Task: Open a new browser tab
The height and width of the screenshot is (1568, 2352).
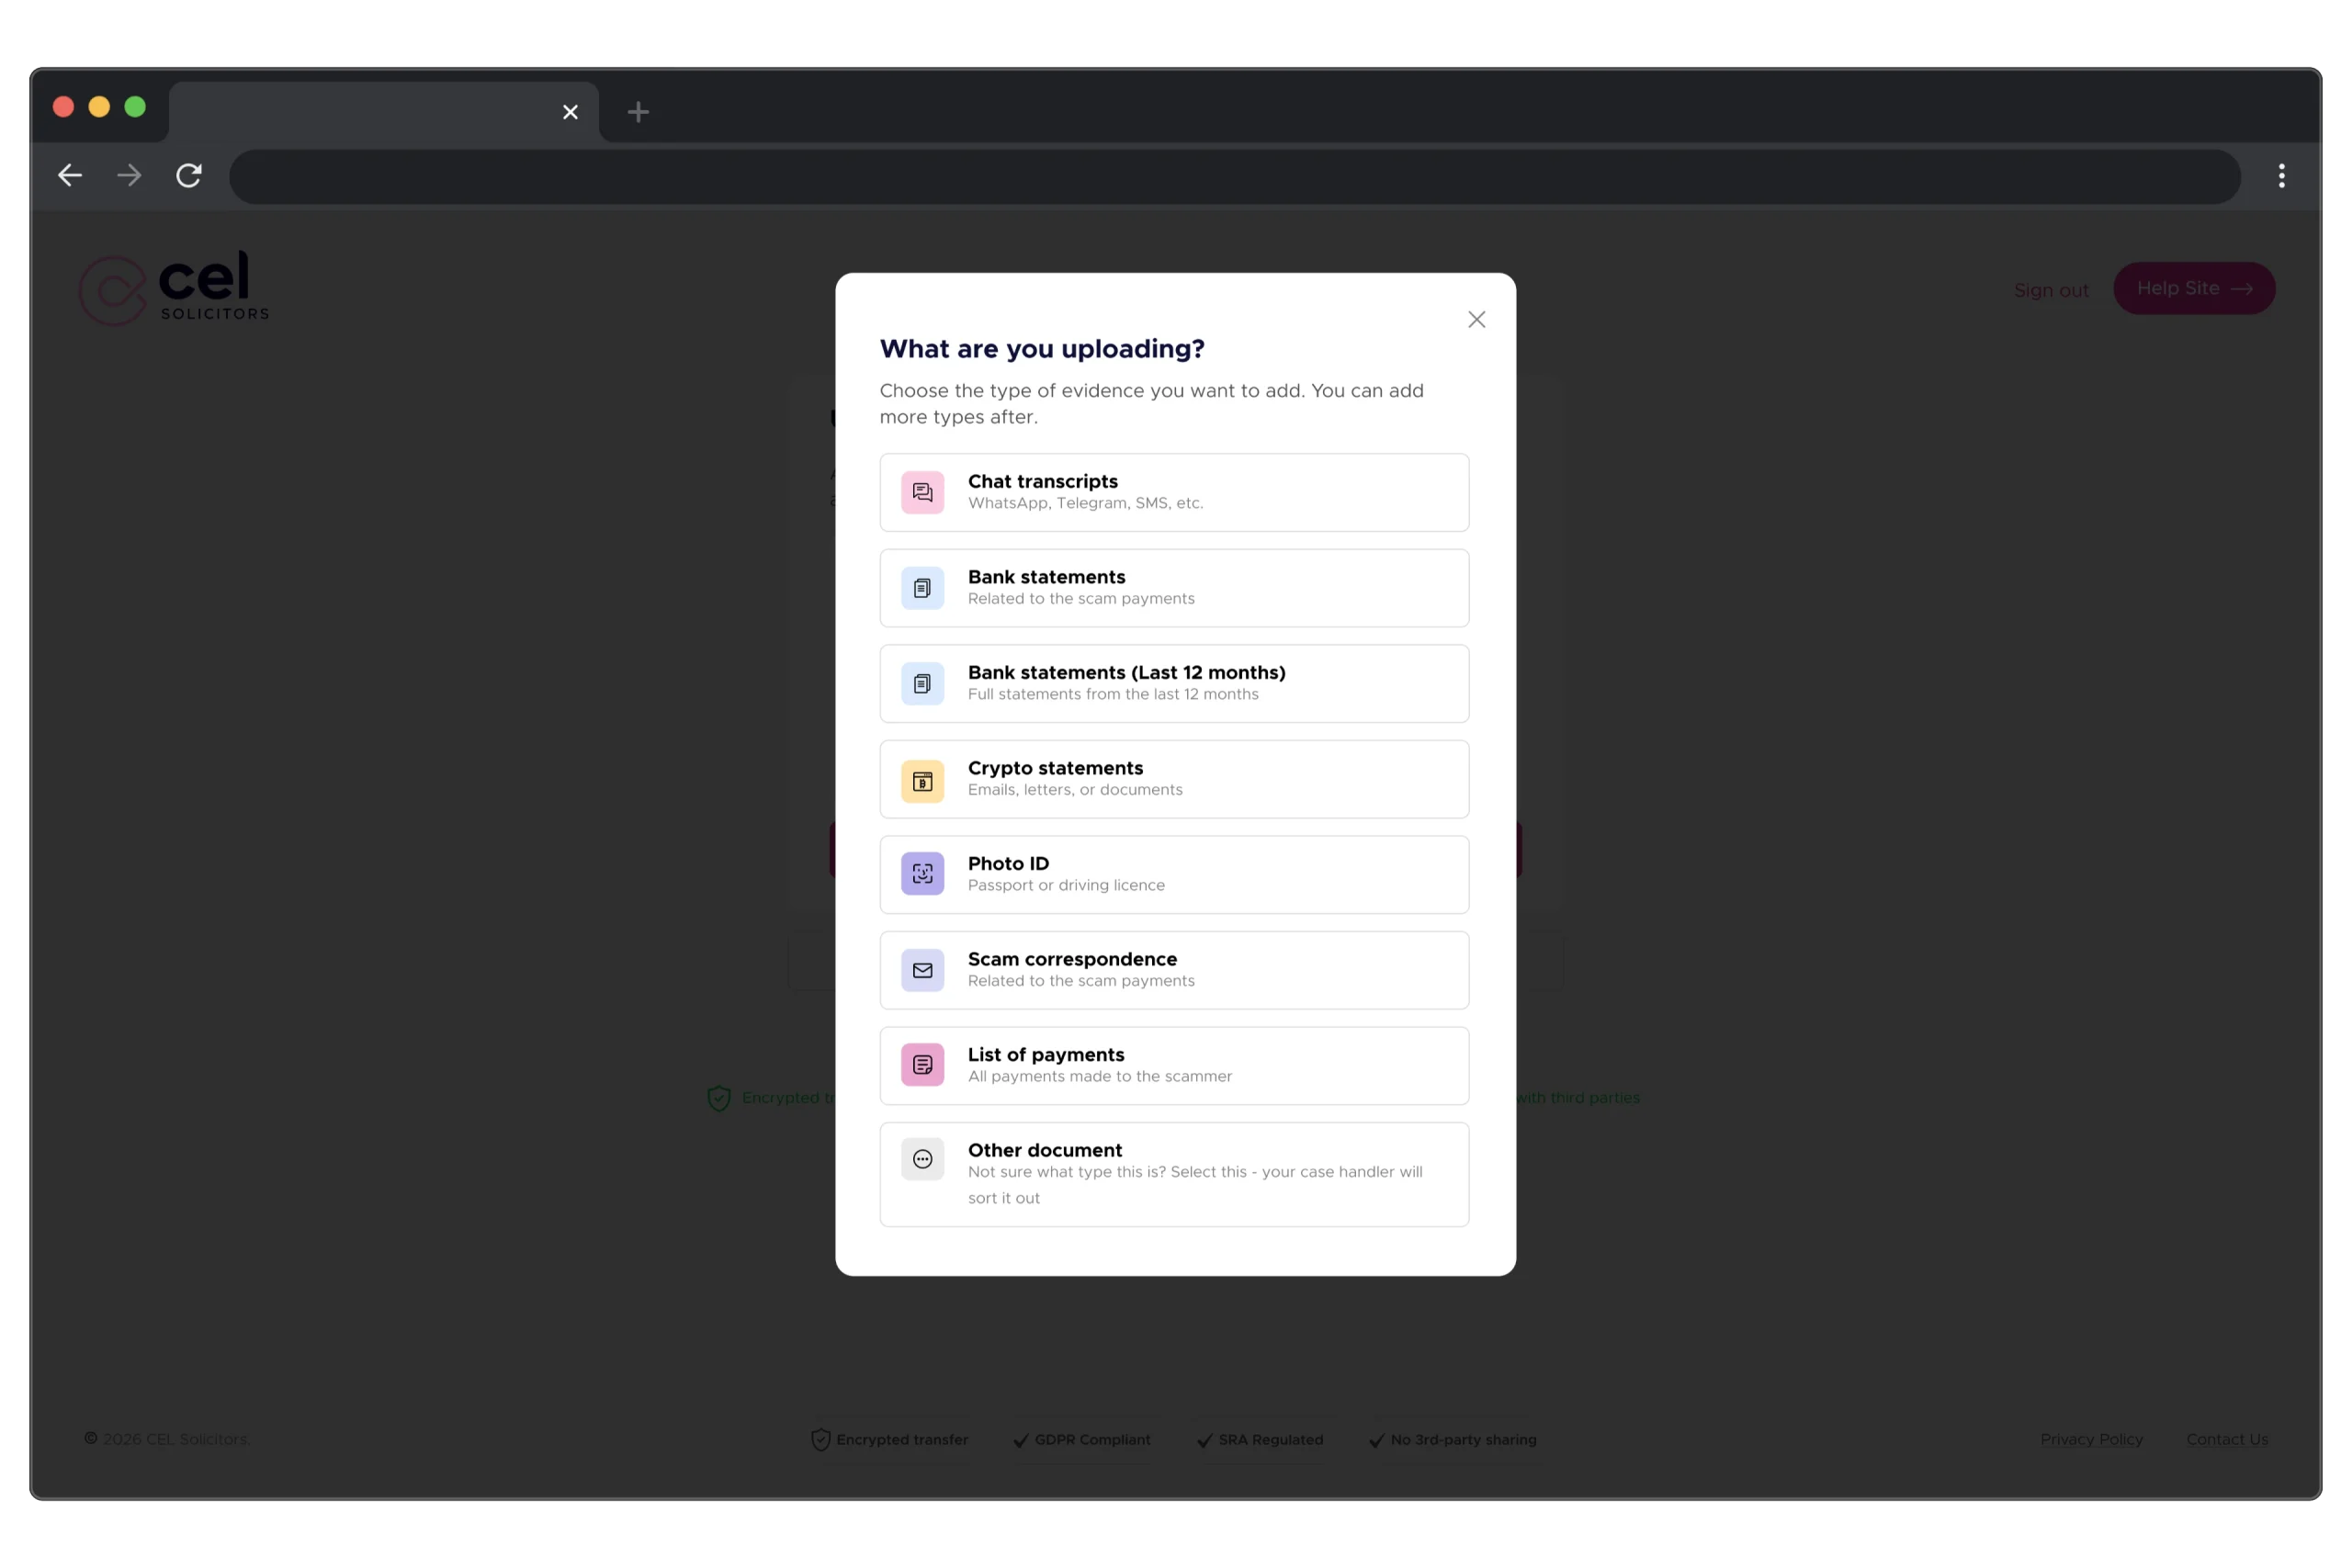Action: (638, 112)
